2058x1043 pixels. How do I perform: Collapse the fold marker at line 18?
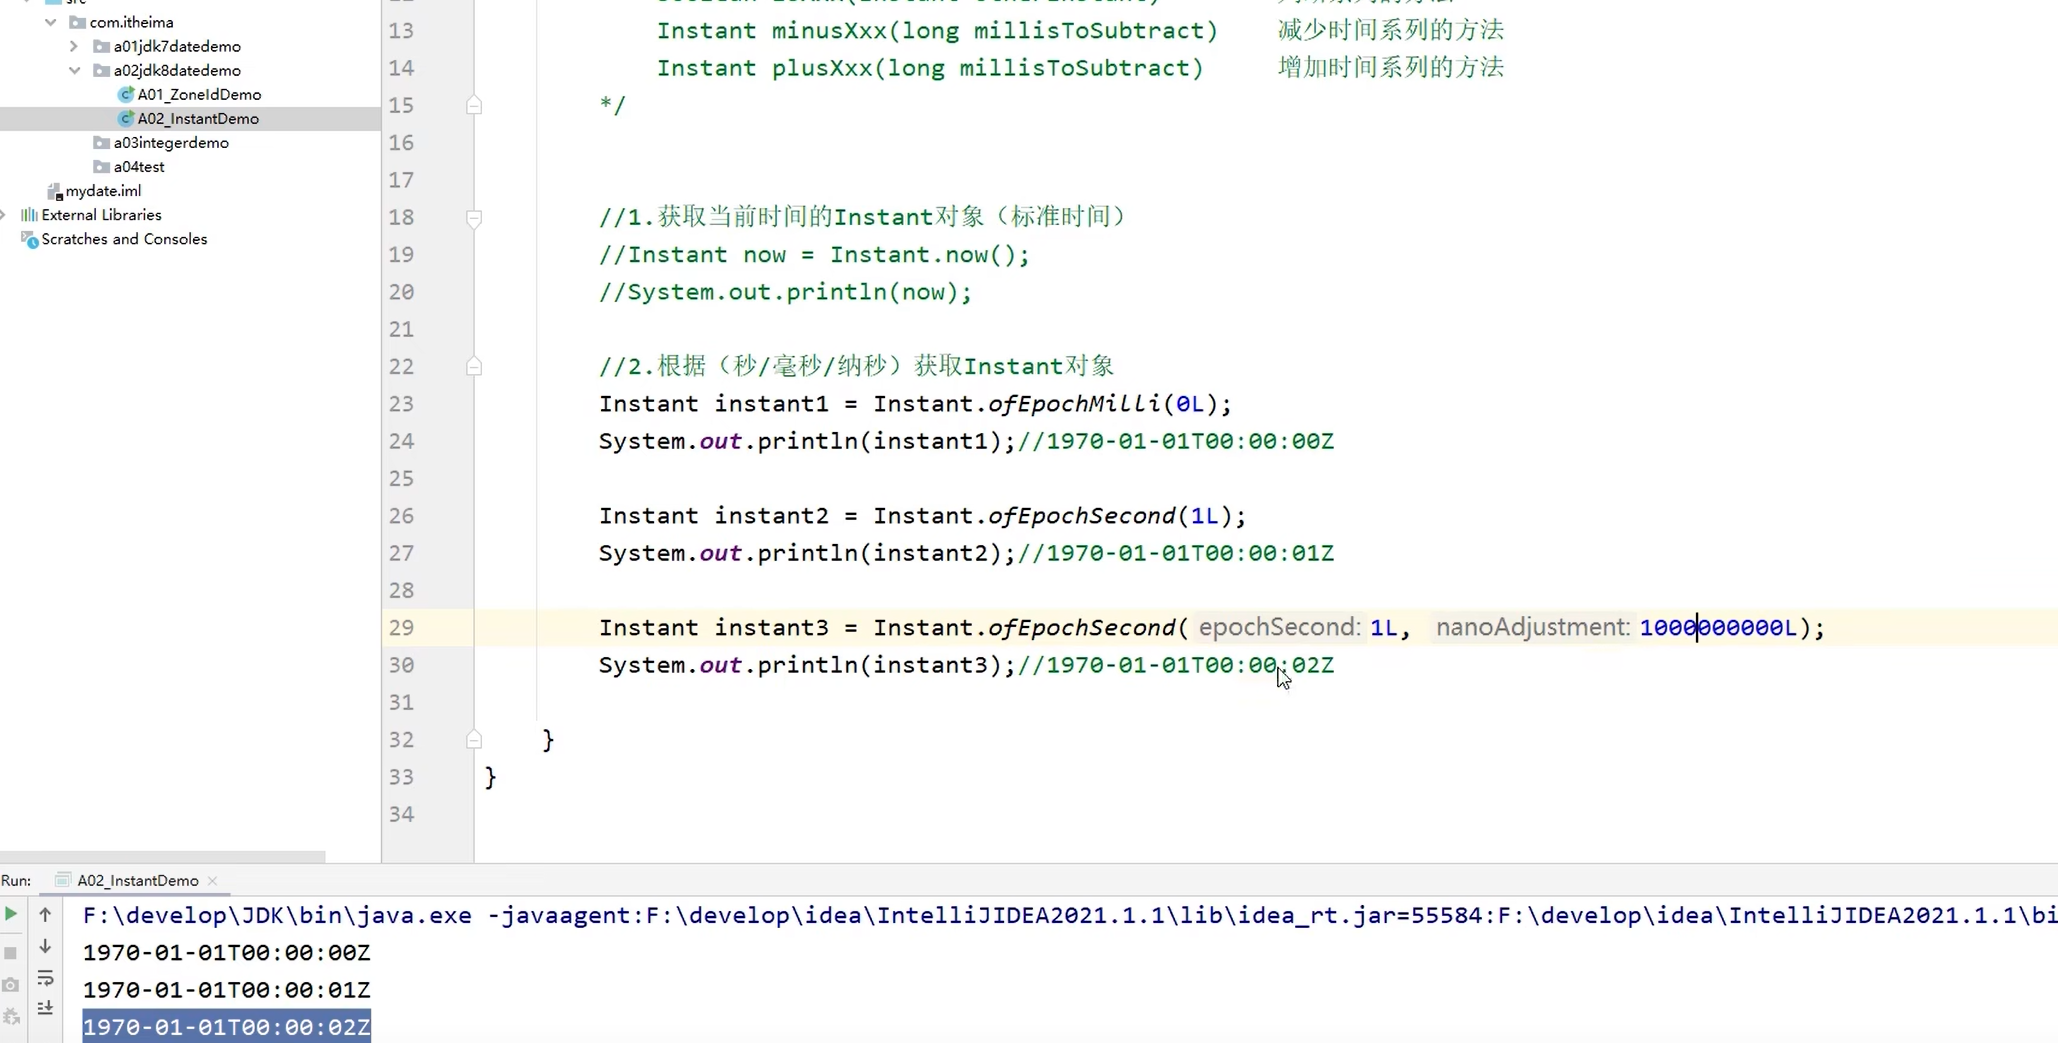[475, 219]
